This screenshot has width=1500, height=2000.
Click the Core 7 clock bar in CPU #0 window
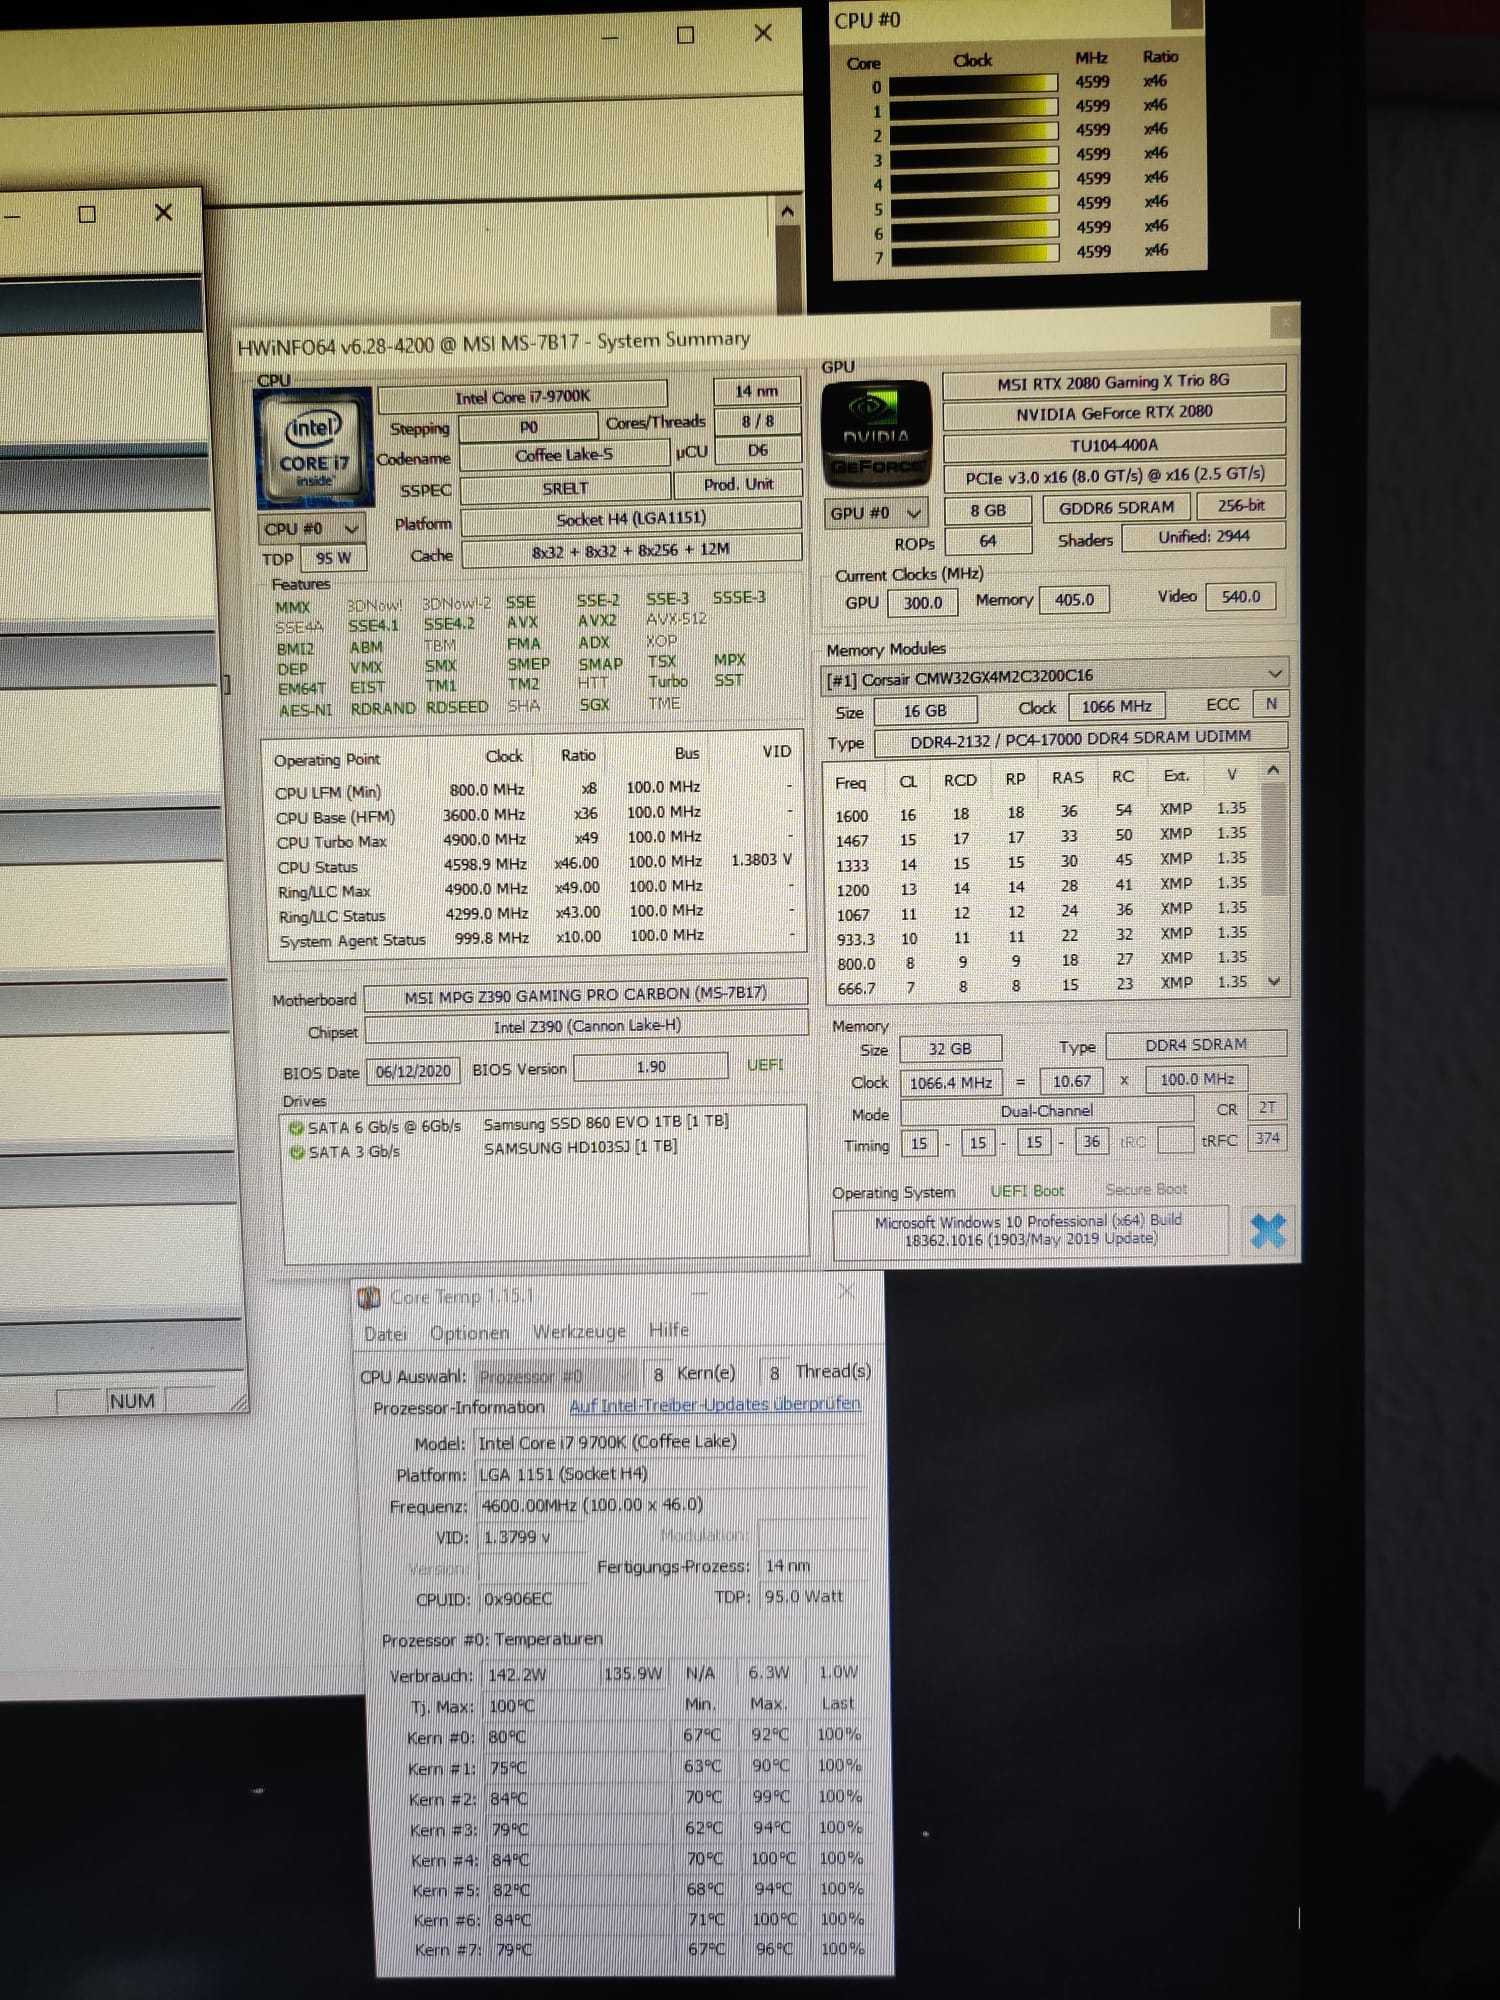975,253
